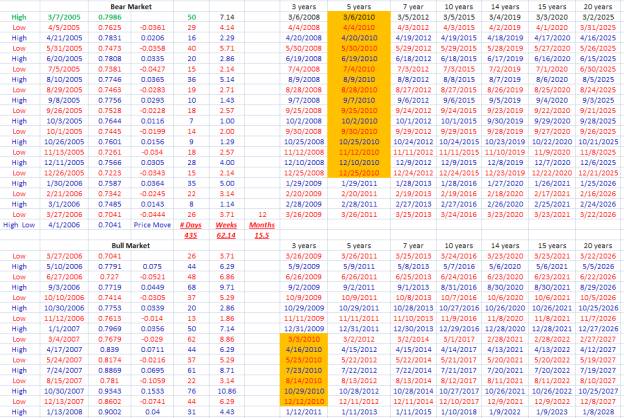624x418 pixels.
Task: Click the date cell 4/1/2006
Action: (64, 225)
